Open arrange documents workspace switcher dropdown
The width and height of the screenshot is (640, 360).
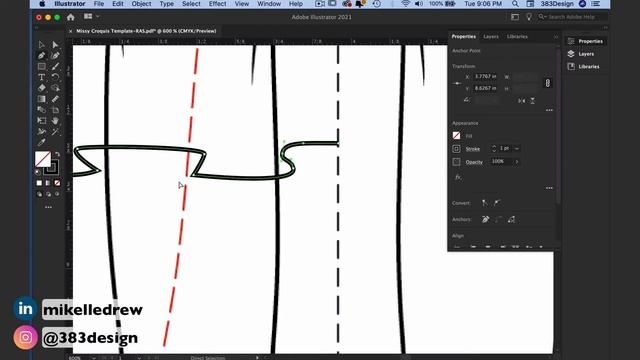click(91, 17)
